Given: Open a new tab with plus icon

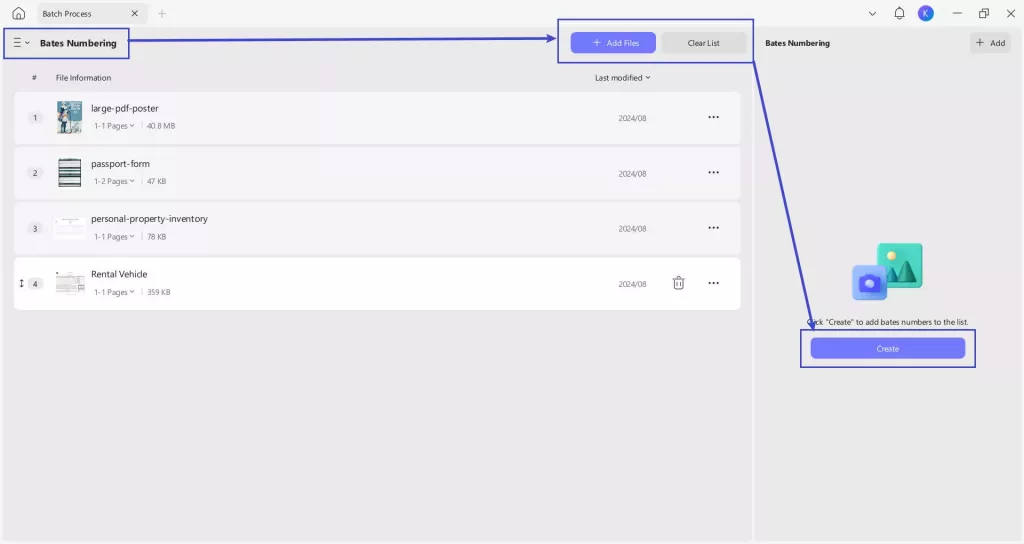Looking at the screenshot, I should point(162,13).
